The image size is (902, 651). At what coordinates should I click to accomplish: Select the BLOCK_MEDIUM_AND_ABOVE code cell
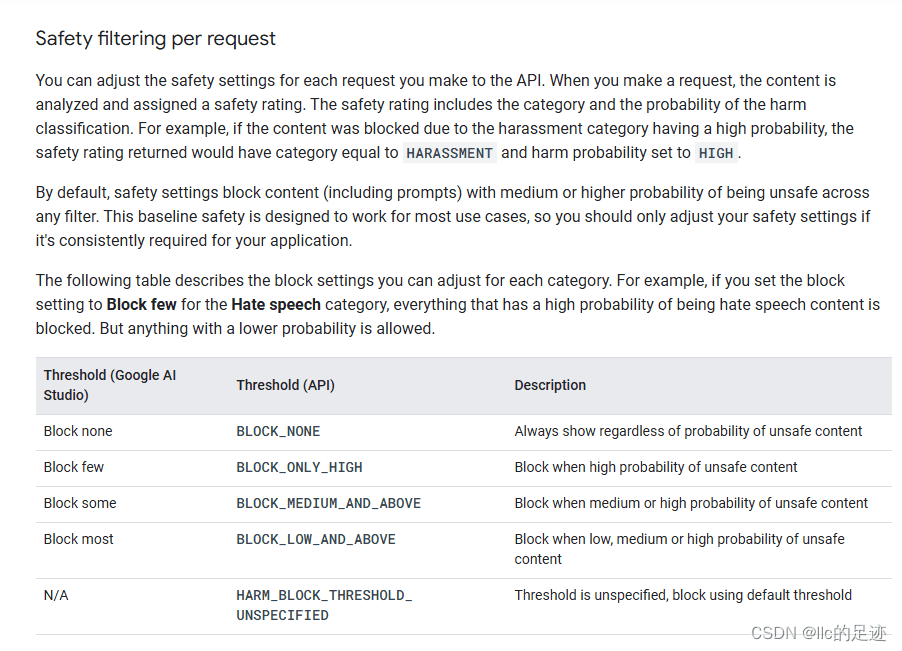point(328,503)
